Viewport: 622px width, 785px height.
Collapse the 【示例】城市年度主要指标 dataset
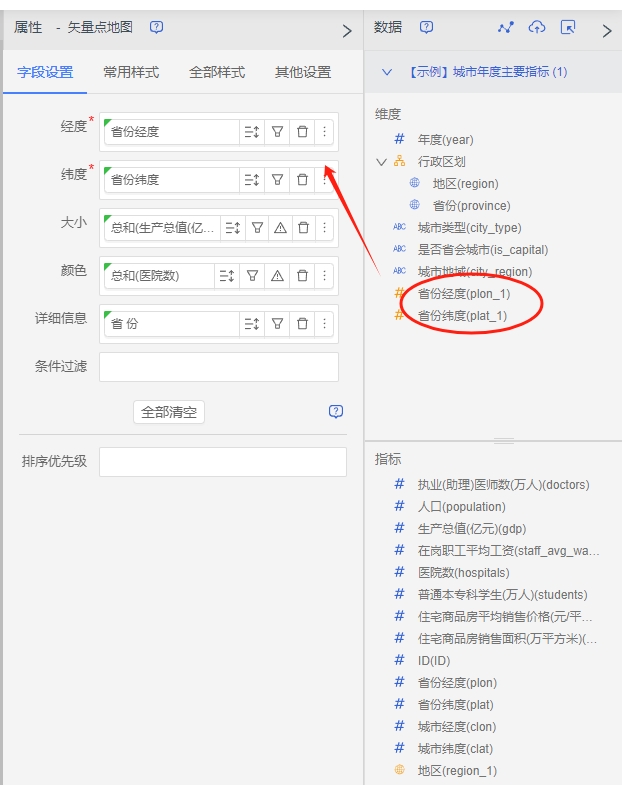(x=387, y=72)
